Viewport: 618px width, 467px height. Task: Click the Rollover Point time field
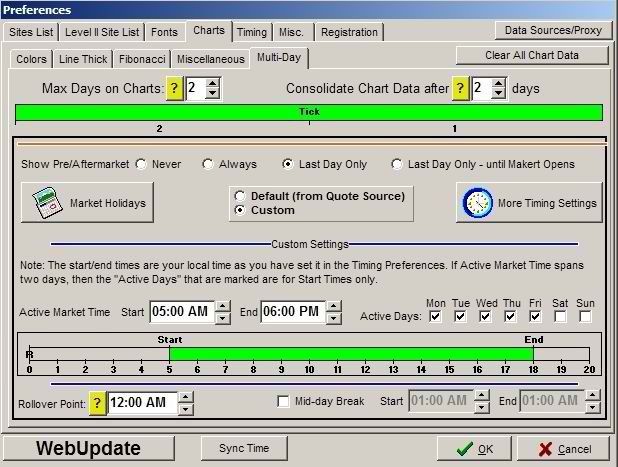point(142,402)
